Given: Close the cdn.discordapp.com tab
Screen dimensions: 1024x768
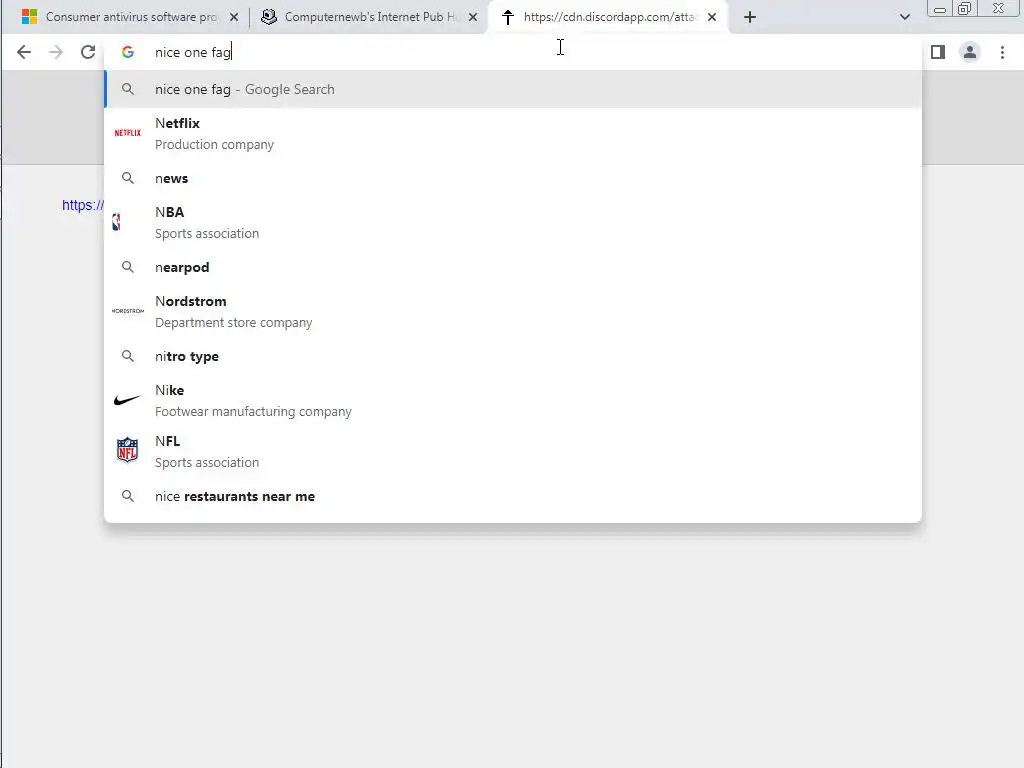Looking at the screenshot, I should (712, 17).
